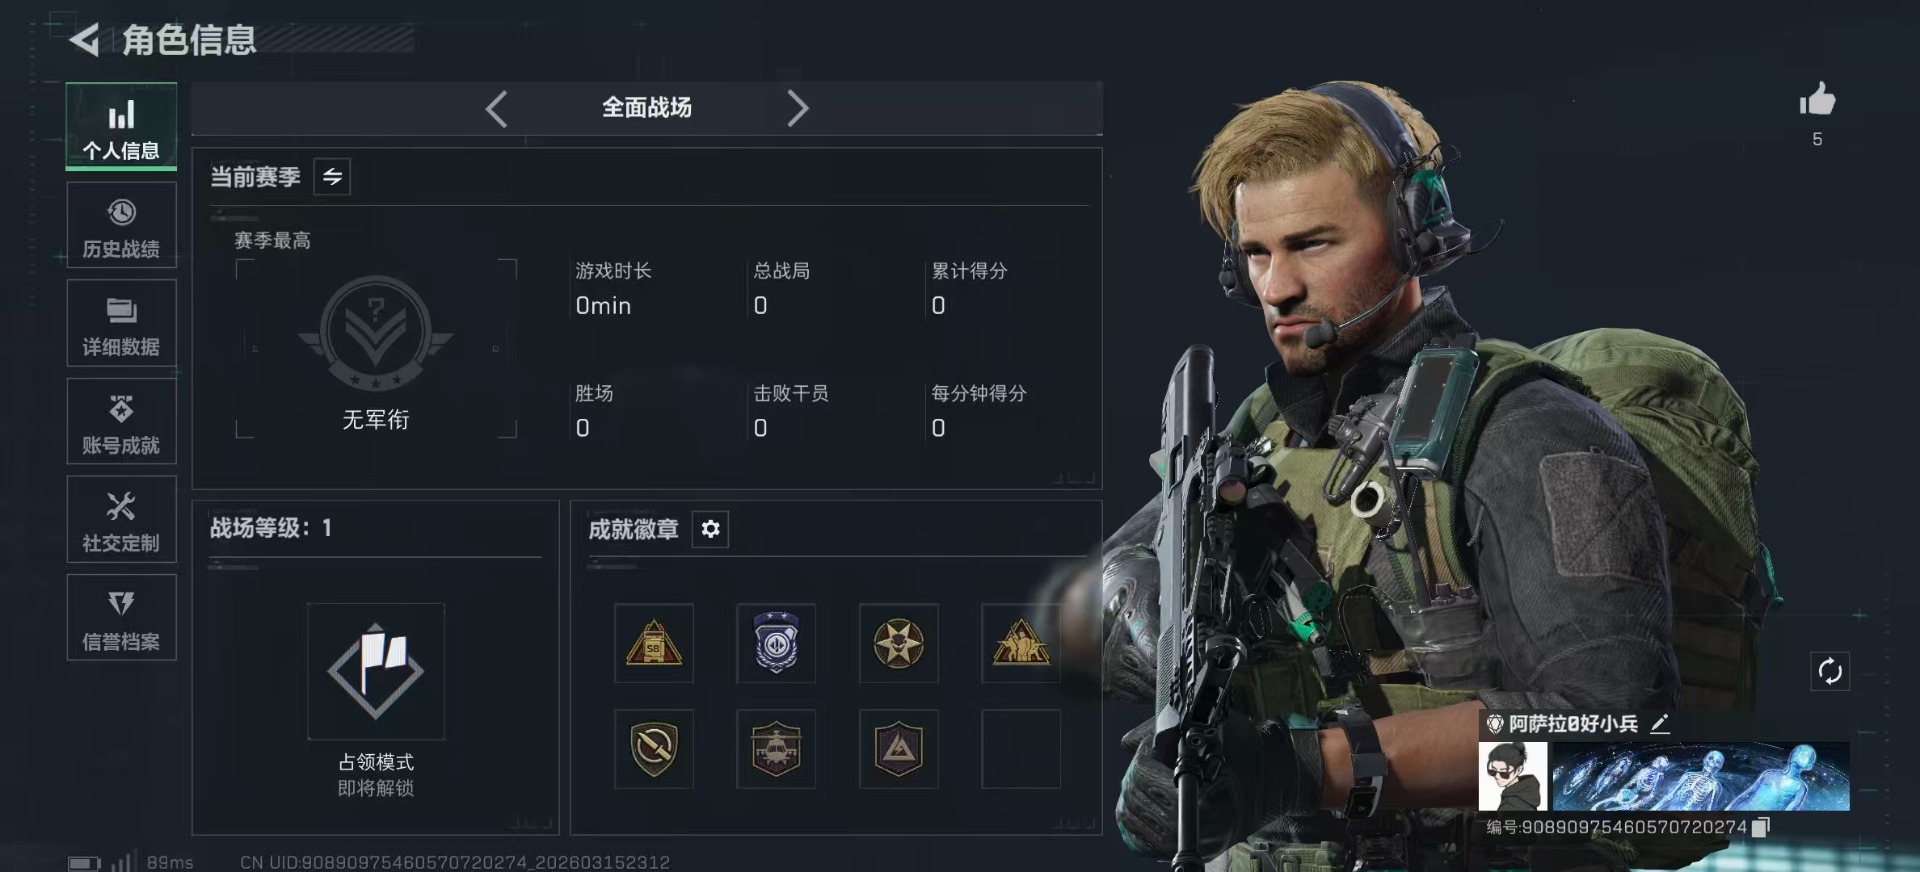
Task: Copy the 编号 ID number
Action: [x=1762, y=827]
